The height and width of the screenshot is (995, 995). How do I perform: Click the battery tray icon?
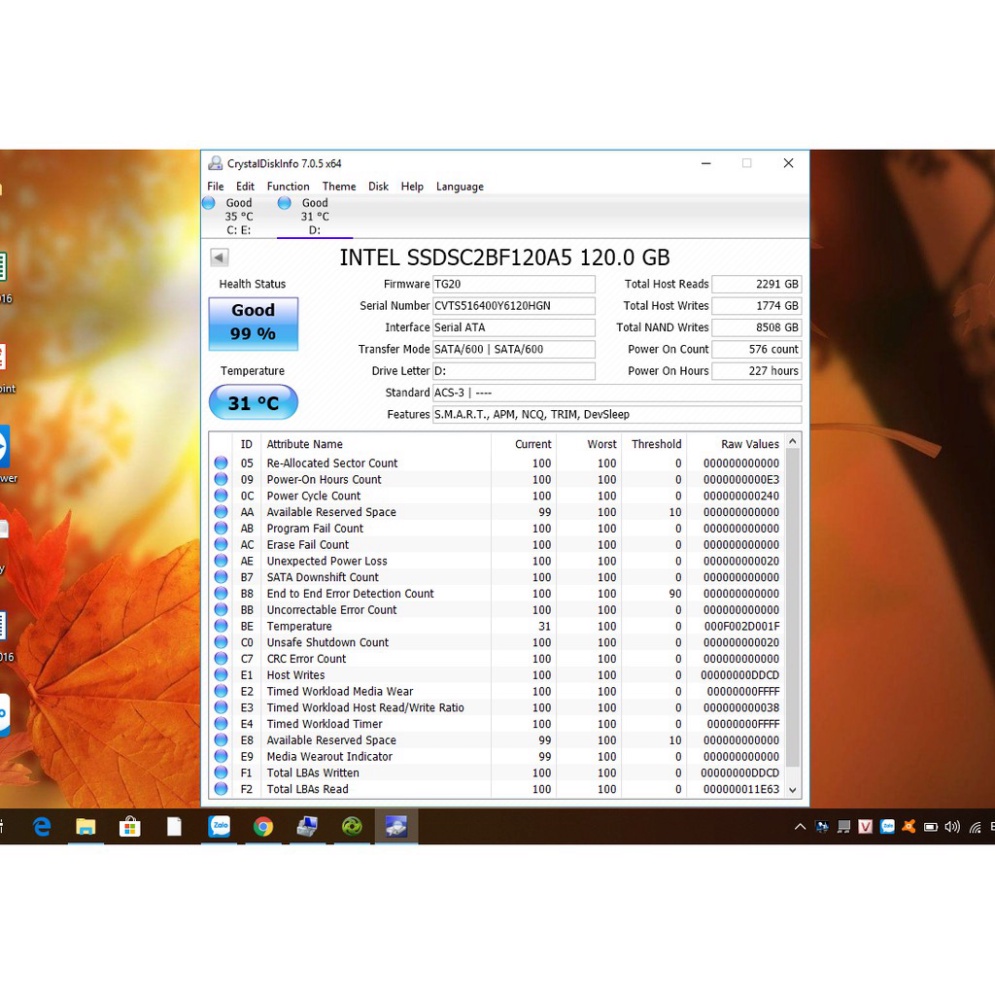[x=930, y=826]
